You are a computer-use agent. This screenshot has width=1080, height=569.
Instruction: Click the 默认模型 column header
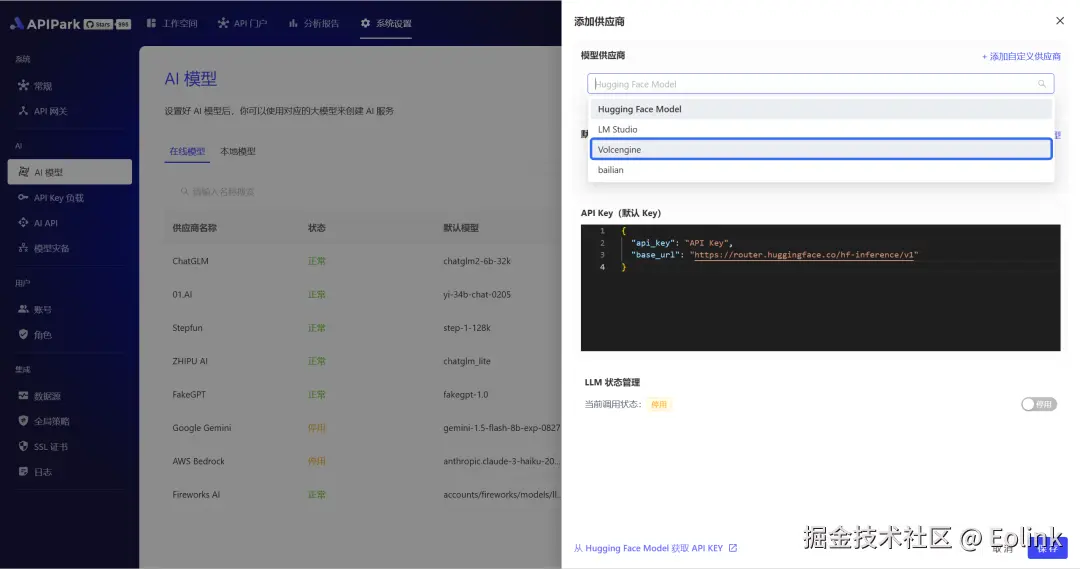pyautogui.click(x=461, y=228)
